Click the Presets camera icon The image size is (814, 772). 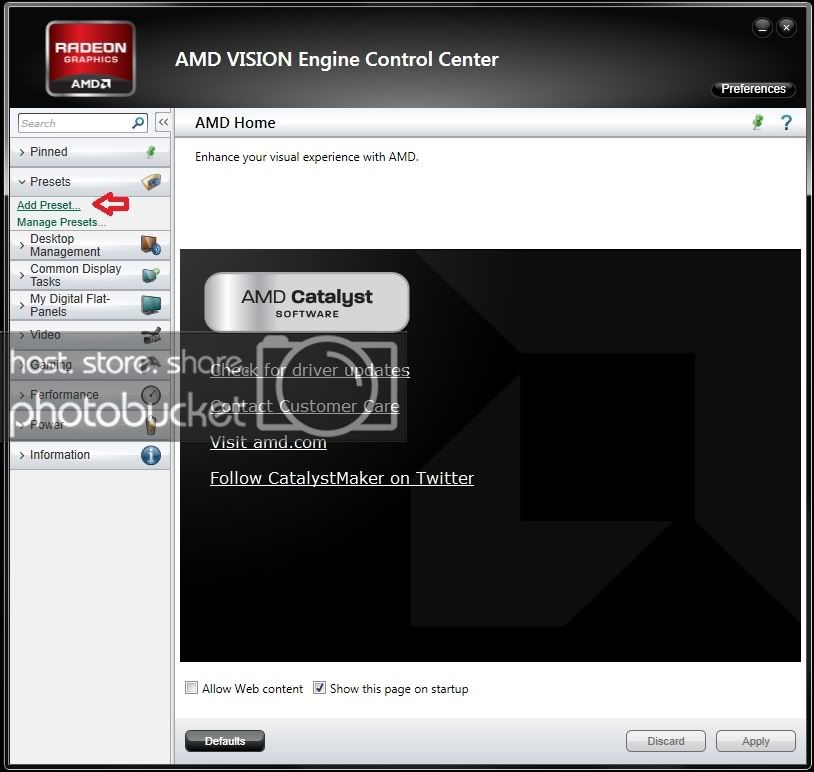coord(152,182)
